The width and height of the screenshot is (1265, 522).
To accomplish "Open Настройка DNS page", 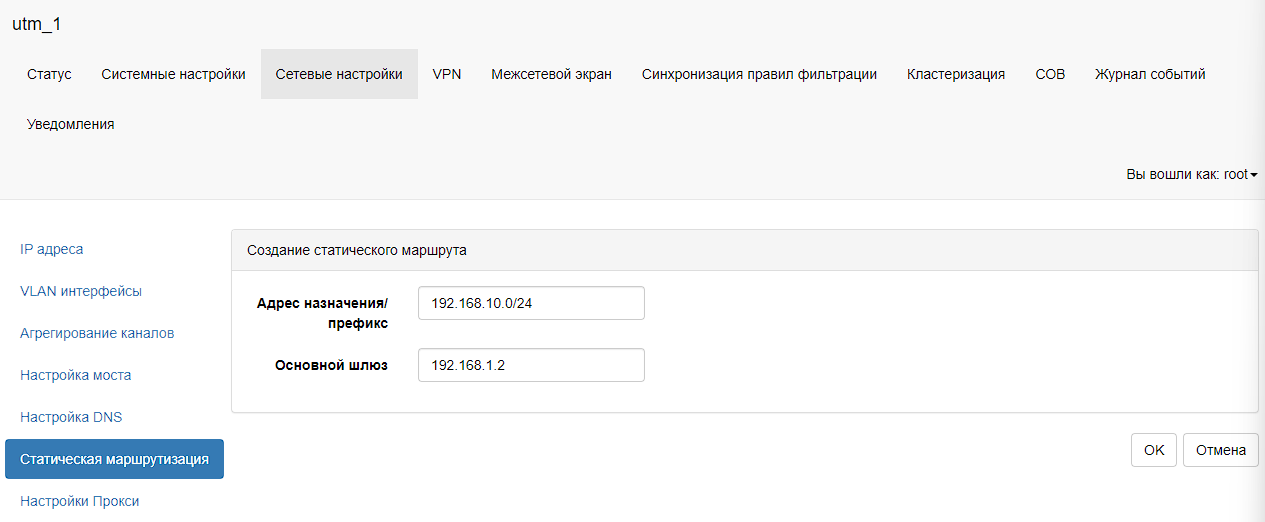I will click(x=71, y=417).
